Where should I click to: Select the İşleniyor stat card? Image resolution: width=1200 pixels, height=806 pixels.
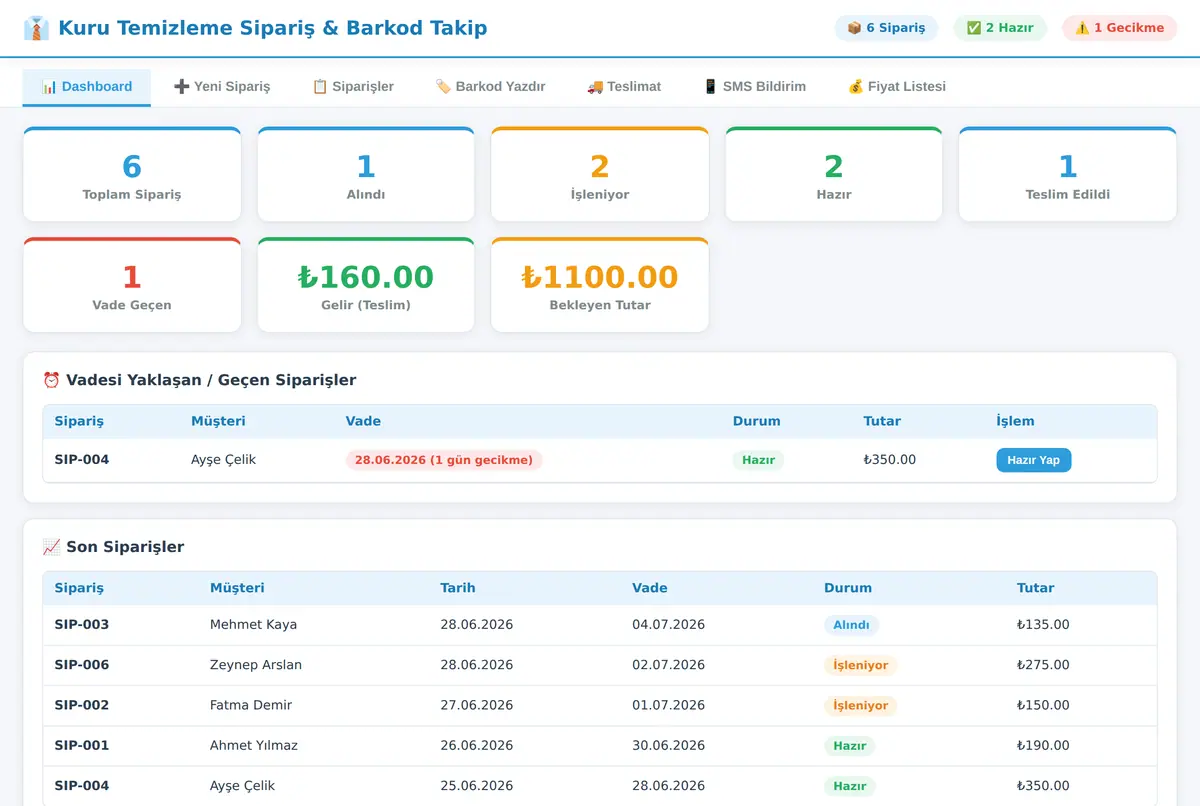point(600,174)
